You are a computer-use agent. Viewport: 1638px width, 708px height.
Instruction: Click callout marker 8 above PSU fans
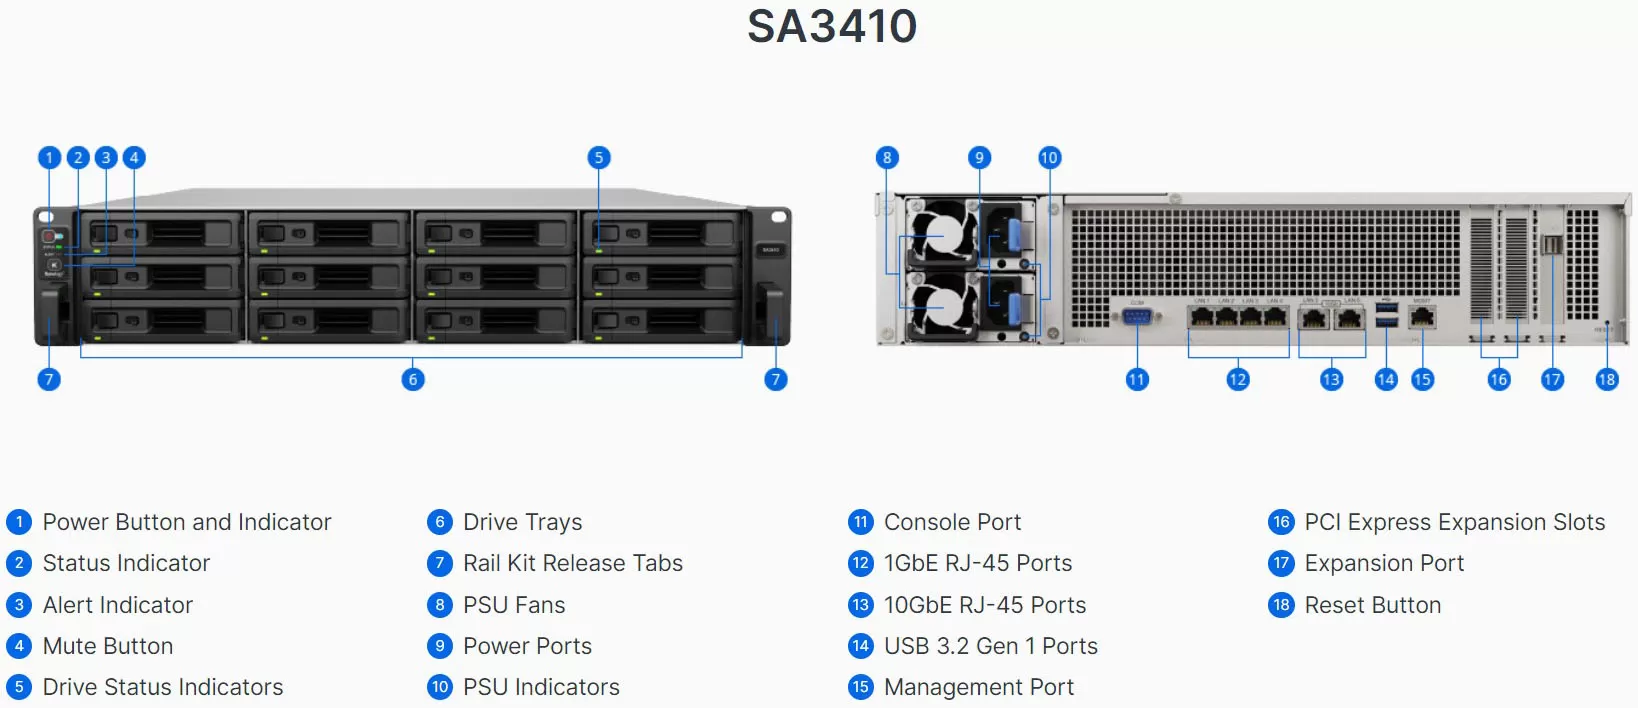pyautogui.click(x=887, y=158)
